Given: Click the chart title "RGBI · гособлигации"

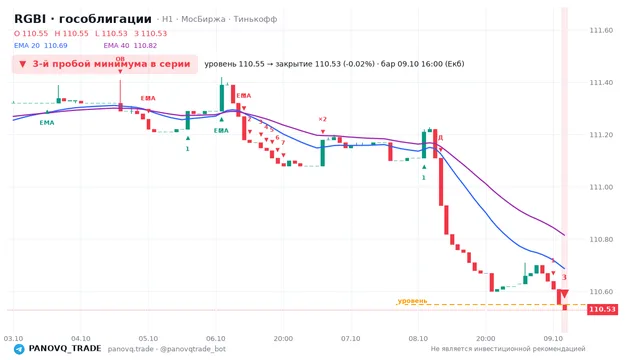Looking at the screenshot, I should [83, 19].
